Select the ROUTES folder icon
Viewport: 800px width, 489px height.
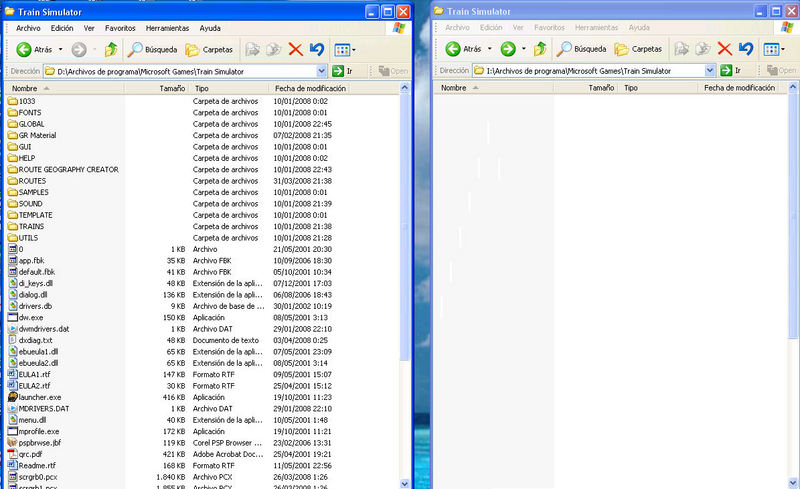(13, 181)
